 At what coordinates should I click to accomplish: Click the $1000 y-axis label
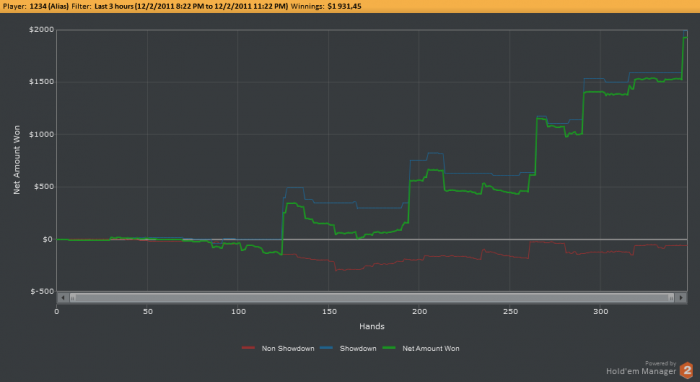[42, 134]
